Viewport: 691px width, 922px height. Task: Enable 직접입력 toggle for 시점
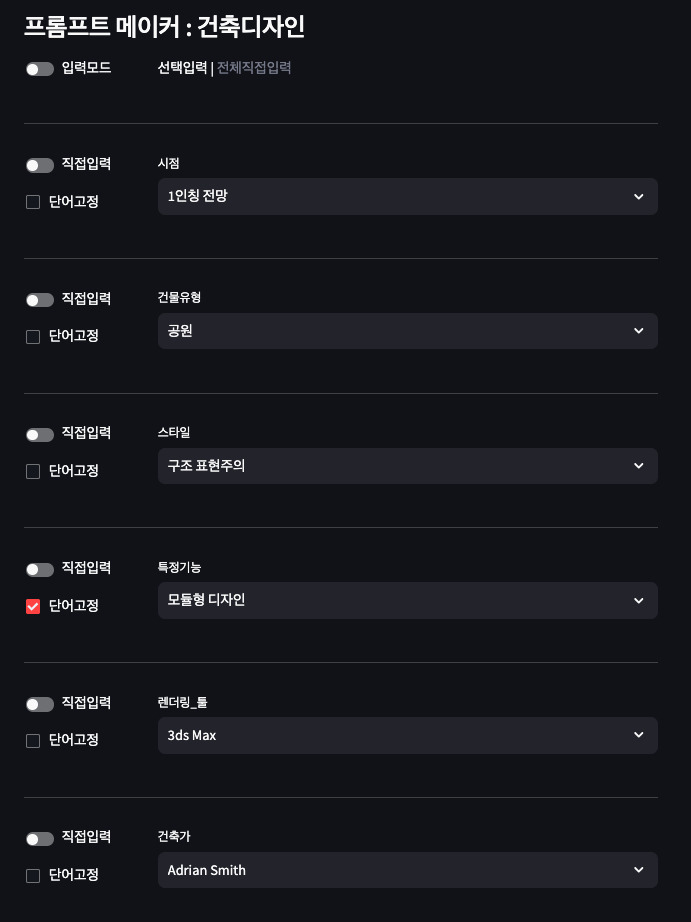[40, 165]
